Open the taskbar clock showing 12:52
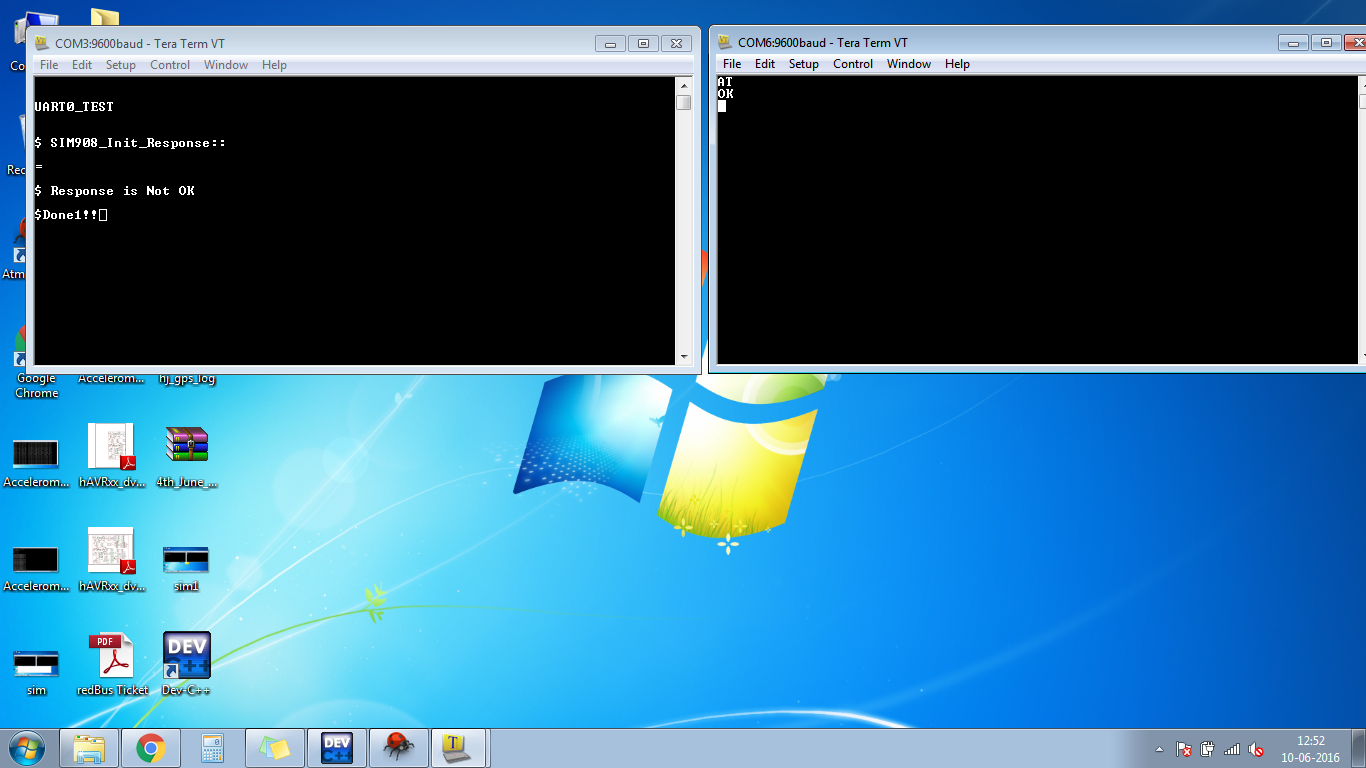Viewport: 1366px width, 768px height. pos(1311,749)
